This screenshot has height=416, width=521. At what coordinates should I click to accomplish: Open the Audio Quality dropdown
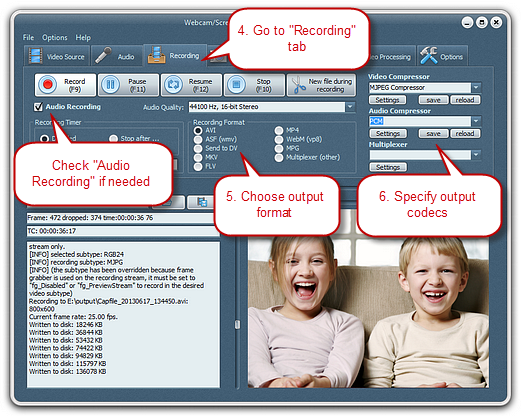click(350, 107)
